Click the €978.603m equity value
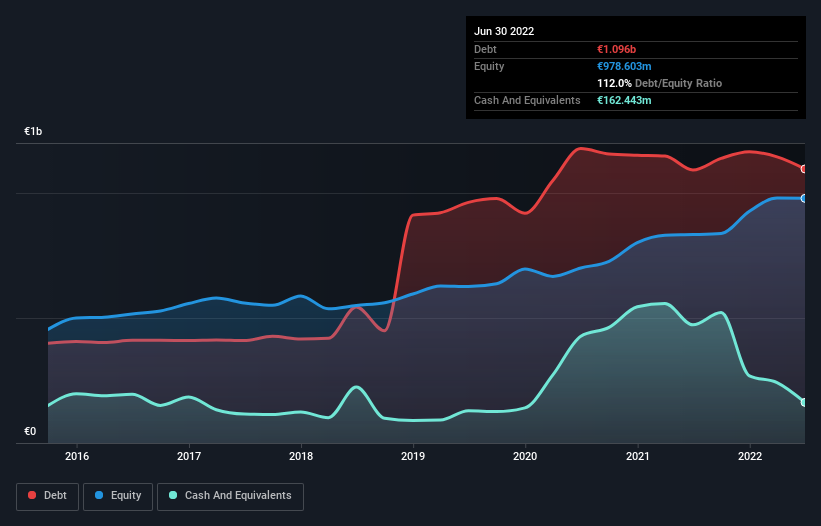 [624, 66]
